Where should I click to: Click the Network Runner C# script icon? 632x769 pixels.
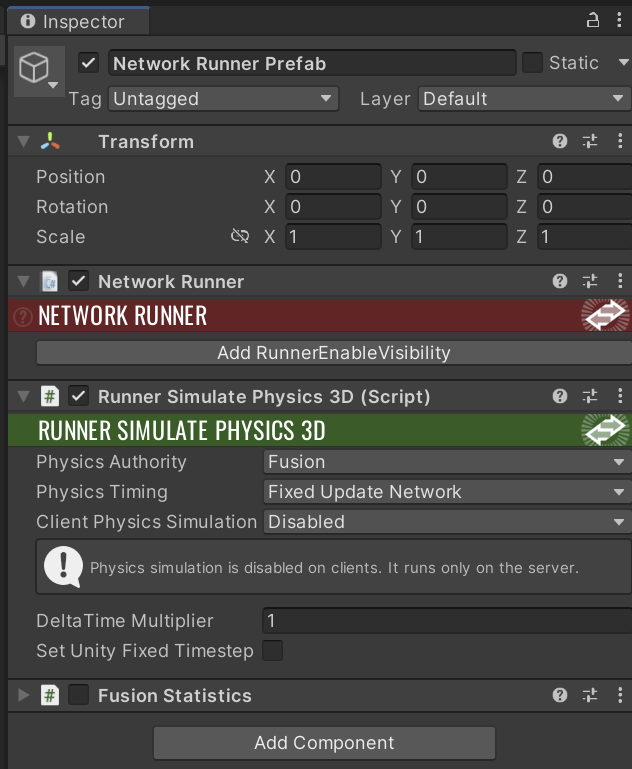(x=50, y=282)
